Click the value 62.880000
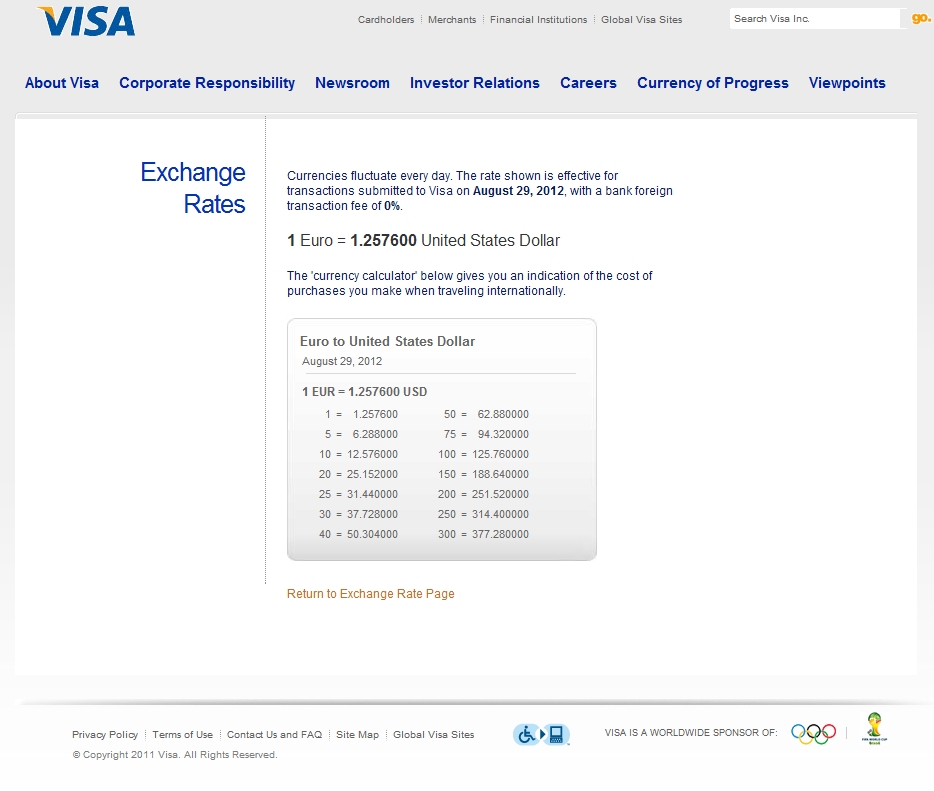The image size is (934, 791). tap(503, 414)
